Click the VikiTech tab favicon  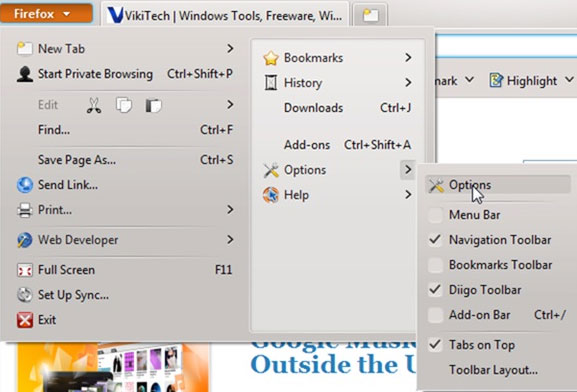(x=115, y=15)
